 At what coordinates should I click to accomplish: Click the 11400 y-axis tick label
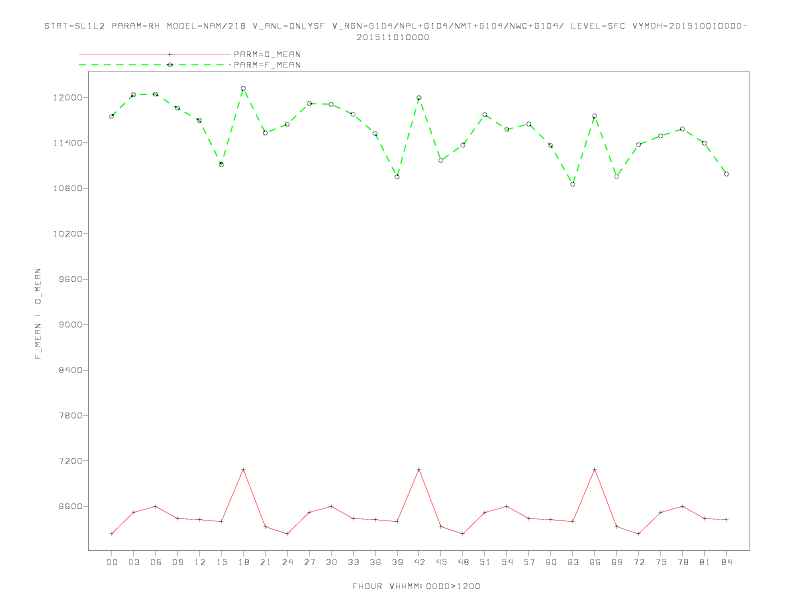[x=67, y=143]
